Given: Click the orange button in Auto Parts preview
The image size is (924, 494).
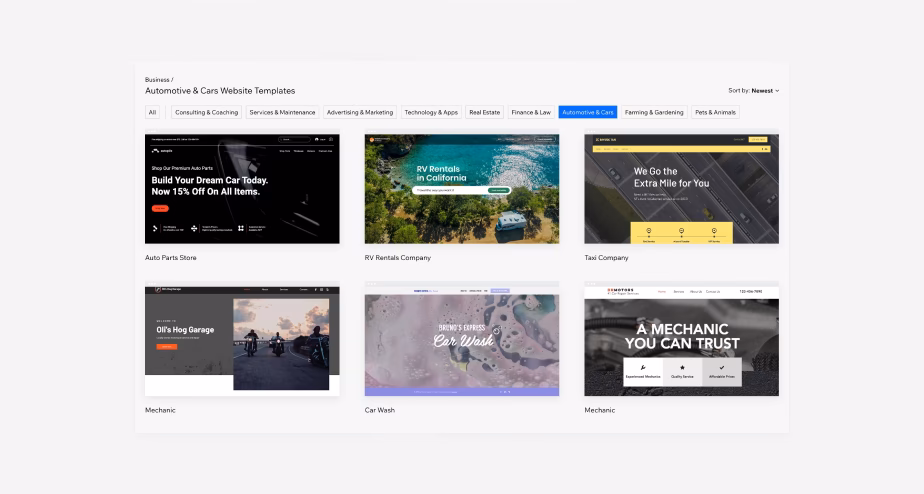Looking at the screenshot, I should [x=160, y=208].
